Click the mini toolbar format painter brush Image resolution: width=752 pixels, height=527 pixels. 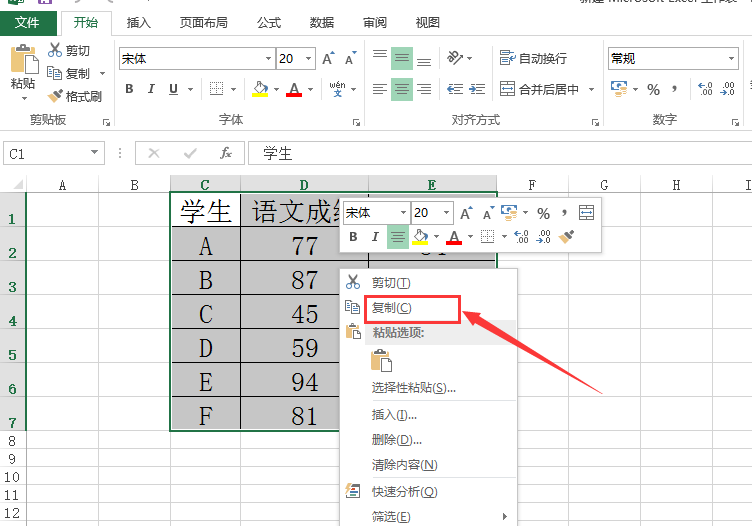click(x=567, y=237)
